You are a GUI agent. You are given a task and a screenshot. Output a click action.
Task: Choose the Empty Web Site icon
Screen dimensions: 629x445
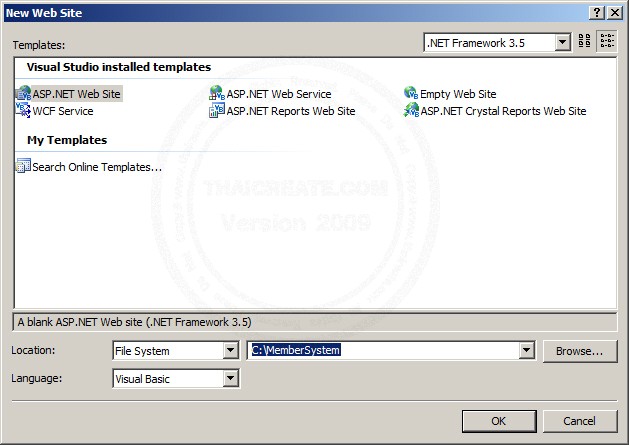pos(411,93)
